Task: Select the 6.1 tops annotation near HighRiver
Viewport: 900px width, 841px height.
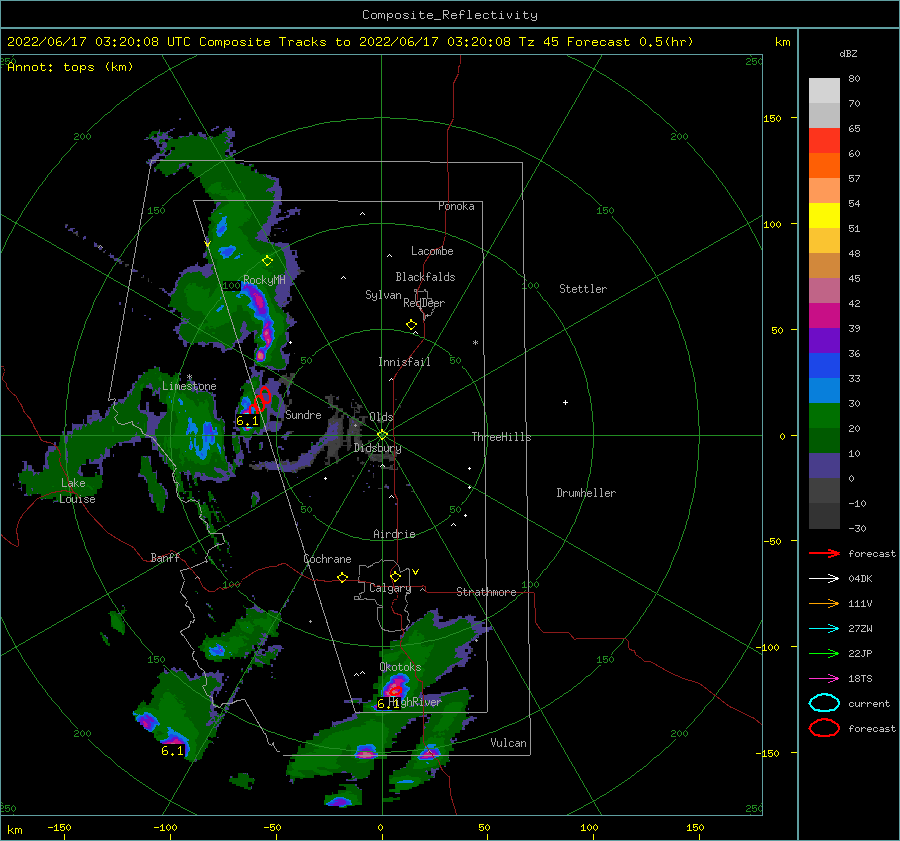Action: [388, 704]
